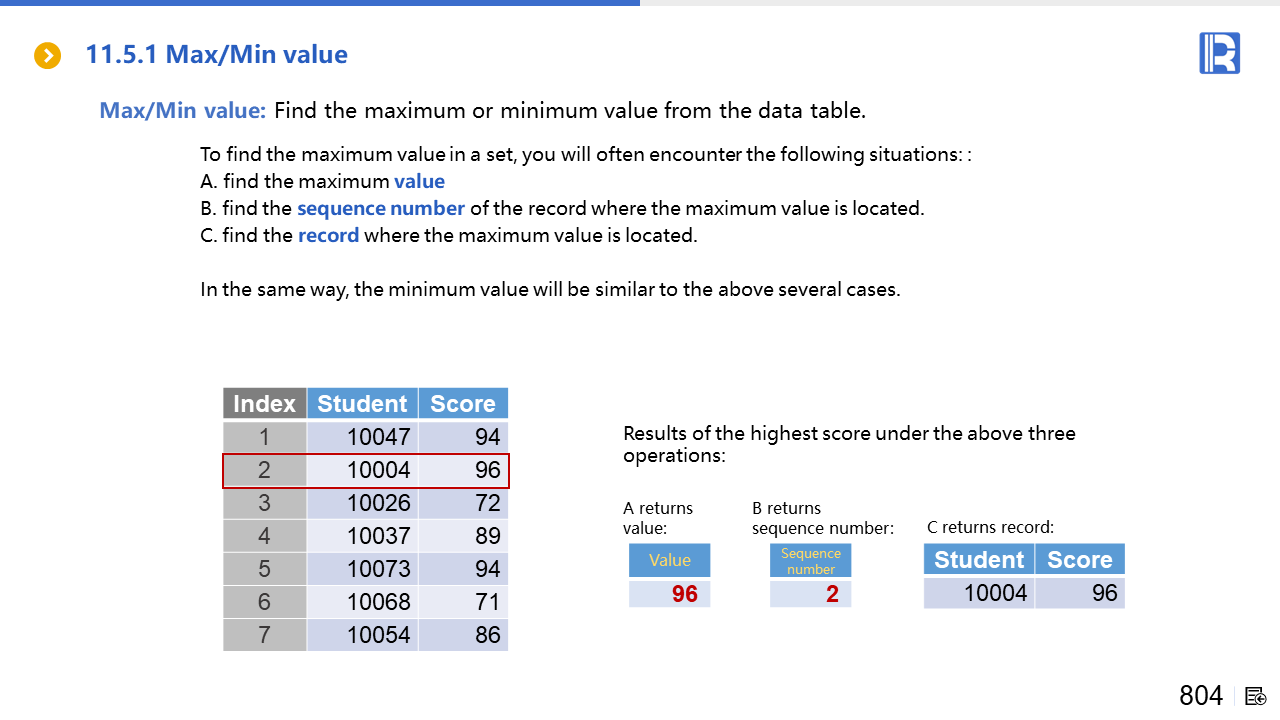1280x720 pixels.
Task: Click the red 96 result value
Action: pos(684,595)
